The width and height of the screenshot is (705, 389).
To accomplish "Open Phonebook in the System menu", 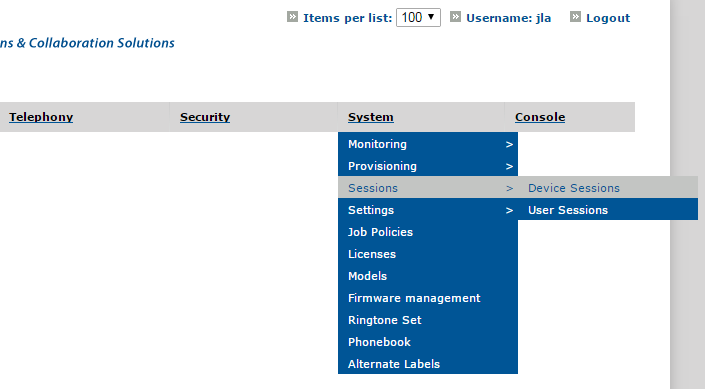I will pyautogui.click(x=428, y=342).
